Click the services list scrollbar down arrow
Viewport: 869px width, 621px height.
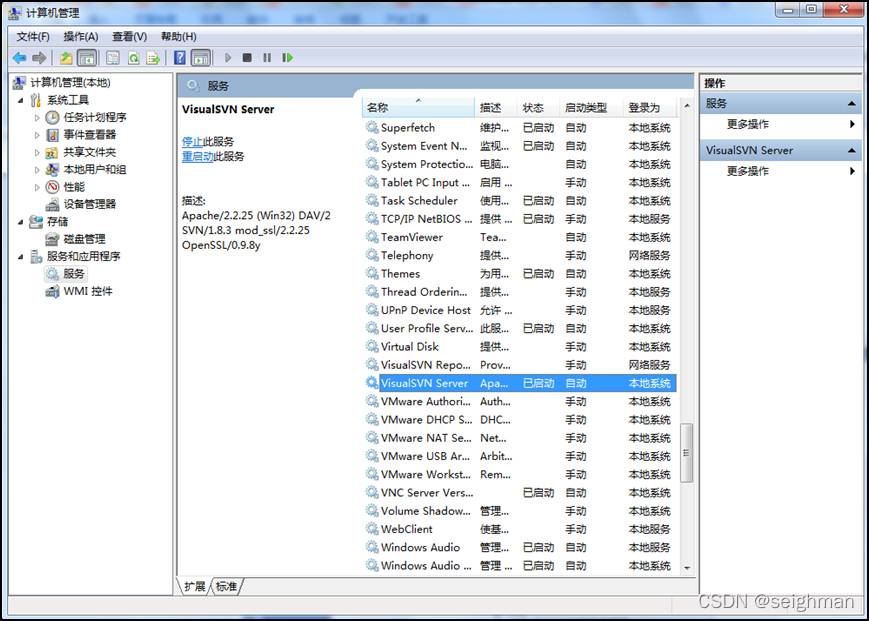(x=686, y=567)
